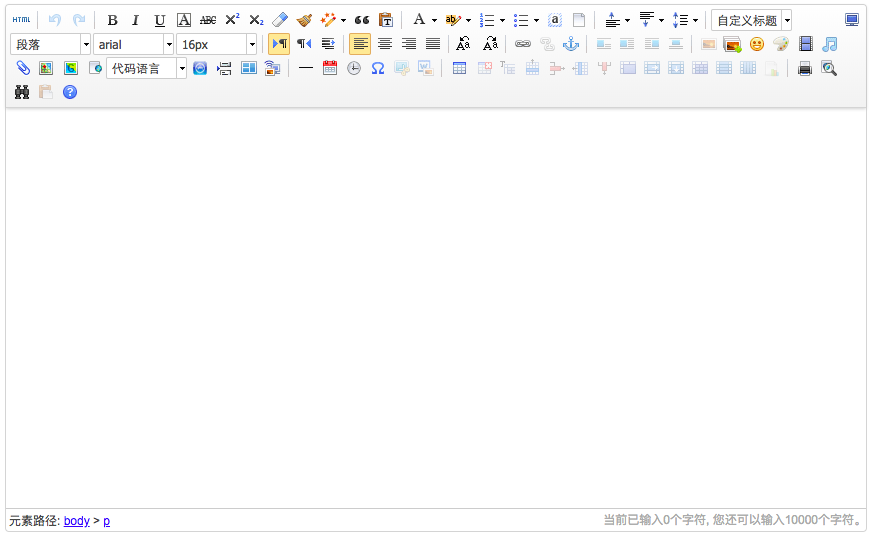Toggle underline formatting
The height and width of the screenshot is (537, 873).
click(x=160, y=20)
